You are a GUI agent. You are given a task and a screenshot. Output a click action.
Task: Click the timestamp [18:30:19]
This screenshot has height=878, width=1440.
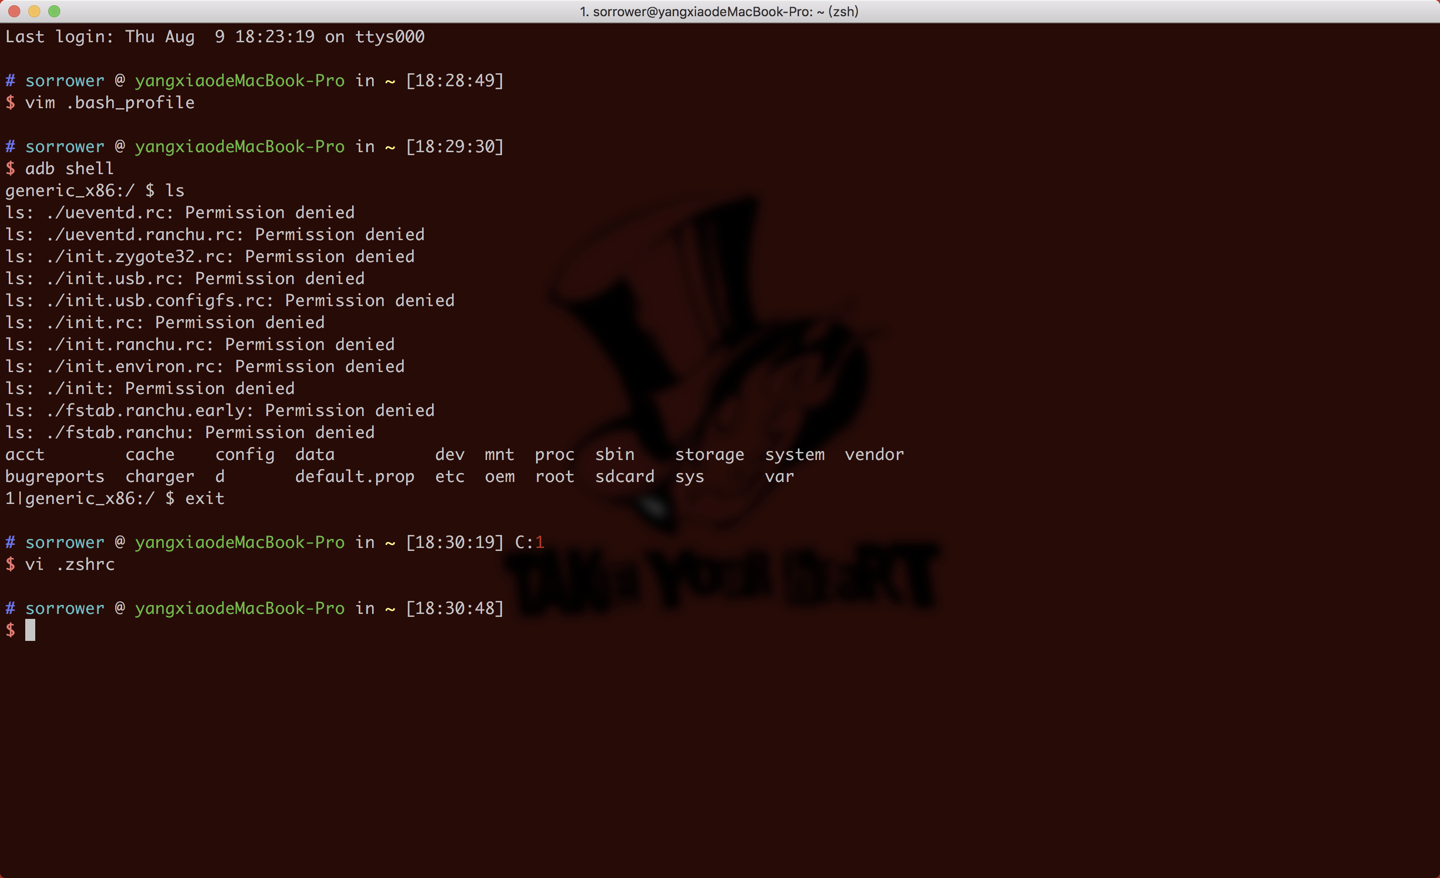[x=455, y=543]
